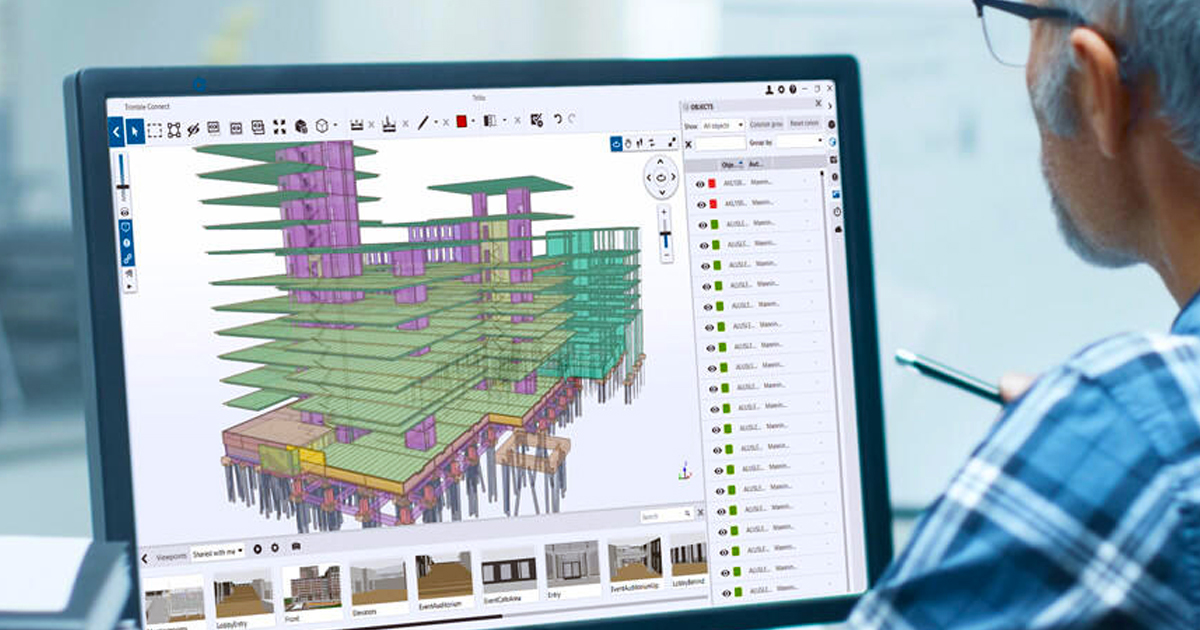The height and width of the screenshot is (630, 1200).
Task: Sort by the Obje... column header
Action: coord(732,164)
